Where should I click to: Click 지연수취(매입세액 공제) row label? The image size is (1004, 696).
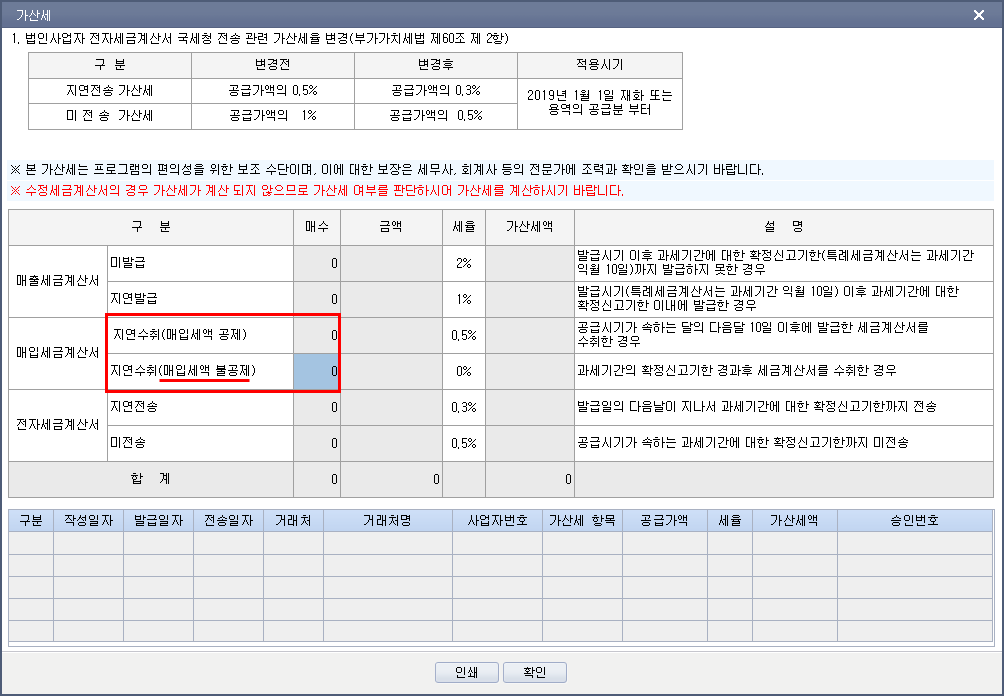click(x=200, y=335)
